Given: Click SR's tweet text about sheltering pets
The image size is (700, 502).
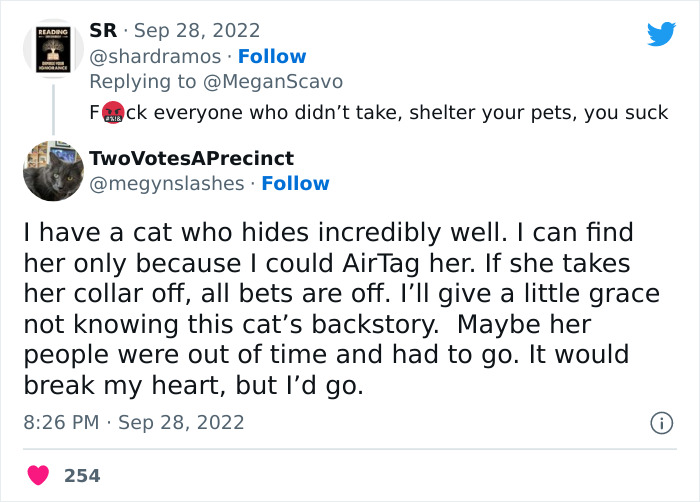Looking at the screenshot, I should pos(390,113).
